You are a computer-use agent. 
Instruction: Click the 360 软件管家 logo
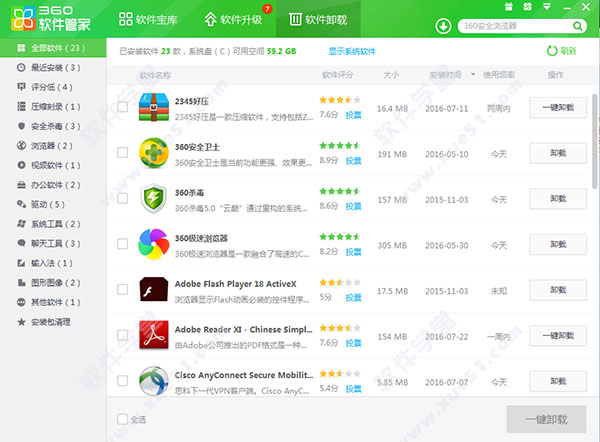51,19
